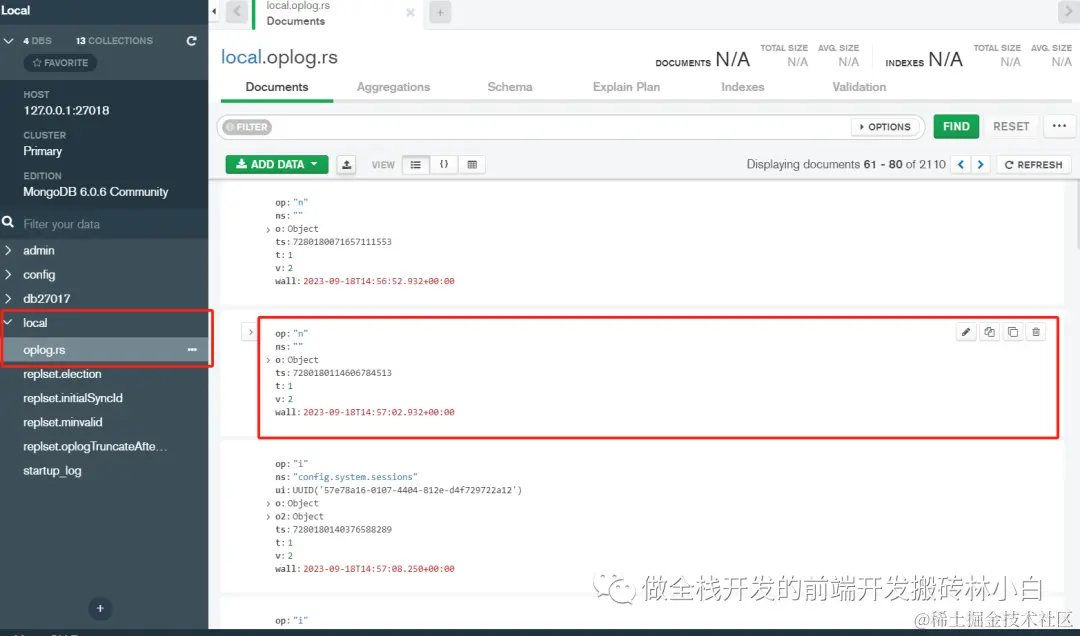Collapse the 4 DBS connection chevron

coord(8,41)
